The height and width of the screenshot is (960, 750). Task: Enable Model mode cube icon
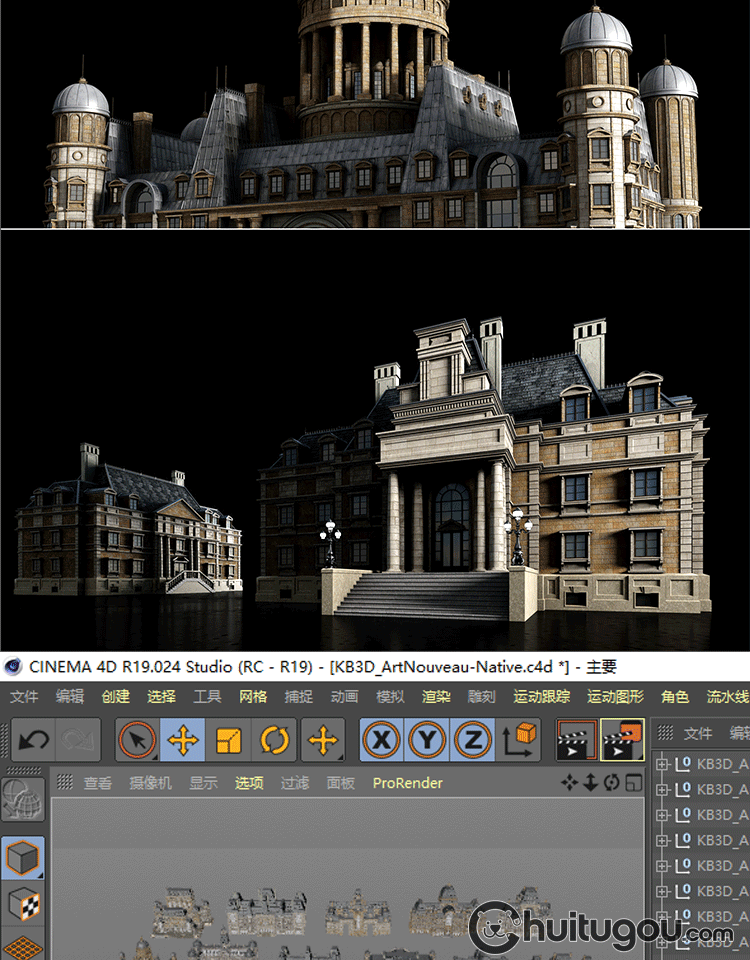(22, 858)
